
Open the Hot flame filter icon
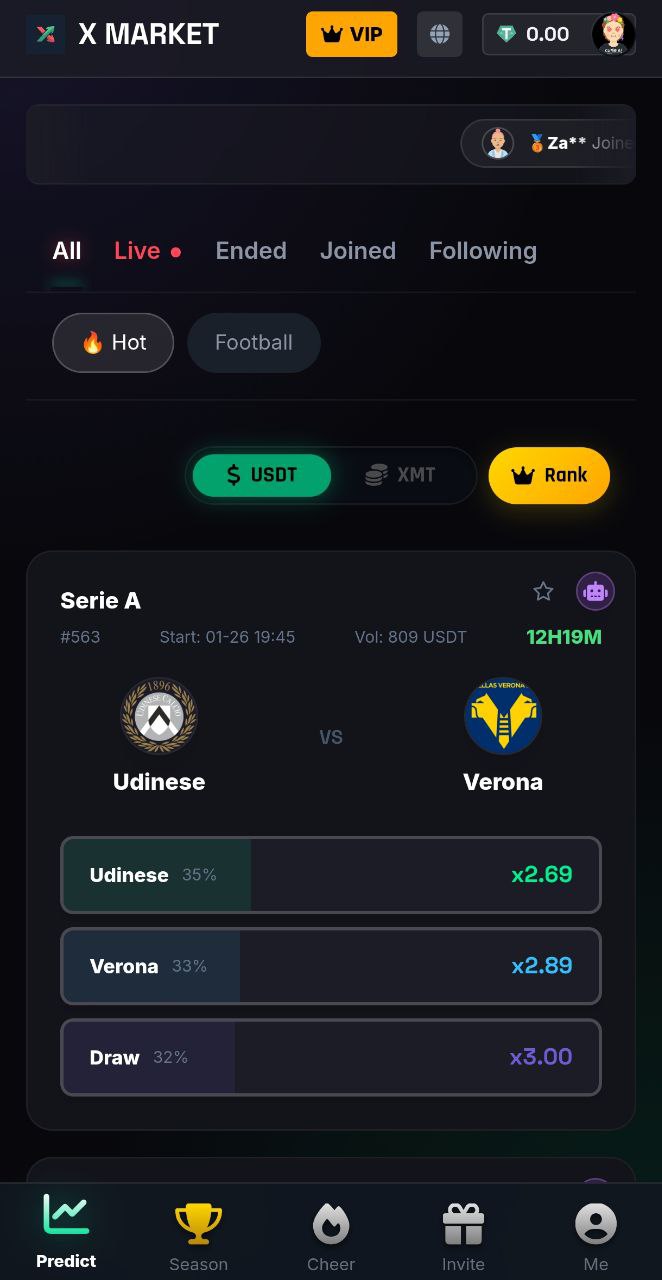93,342
